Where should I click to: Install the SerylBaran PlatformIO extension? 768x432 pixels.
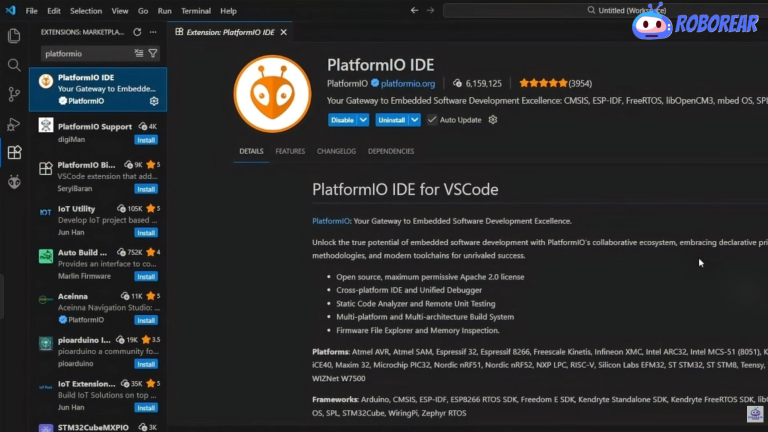[146, 189]
